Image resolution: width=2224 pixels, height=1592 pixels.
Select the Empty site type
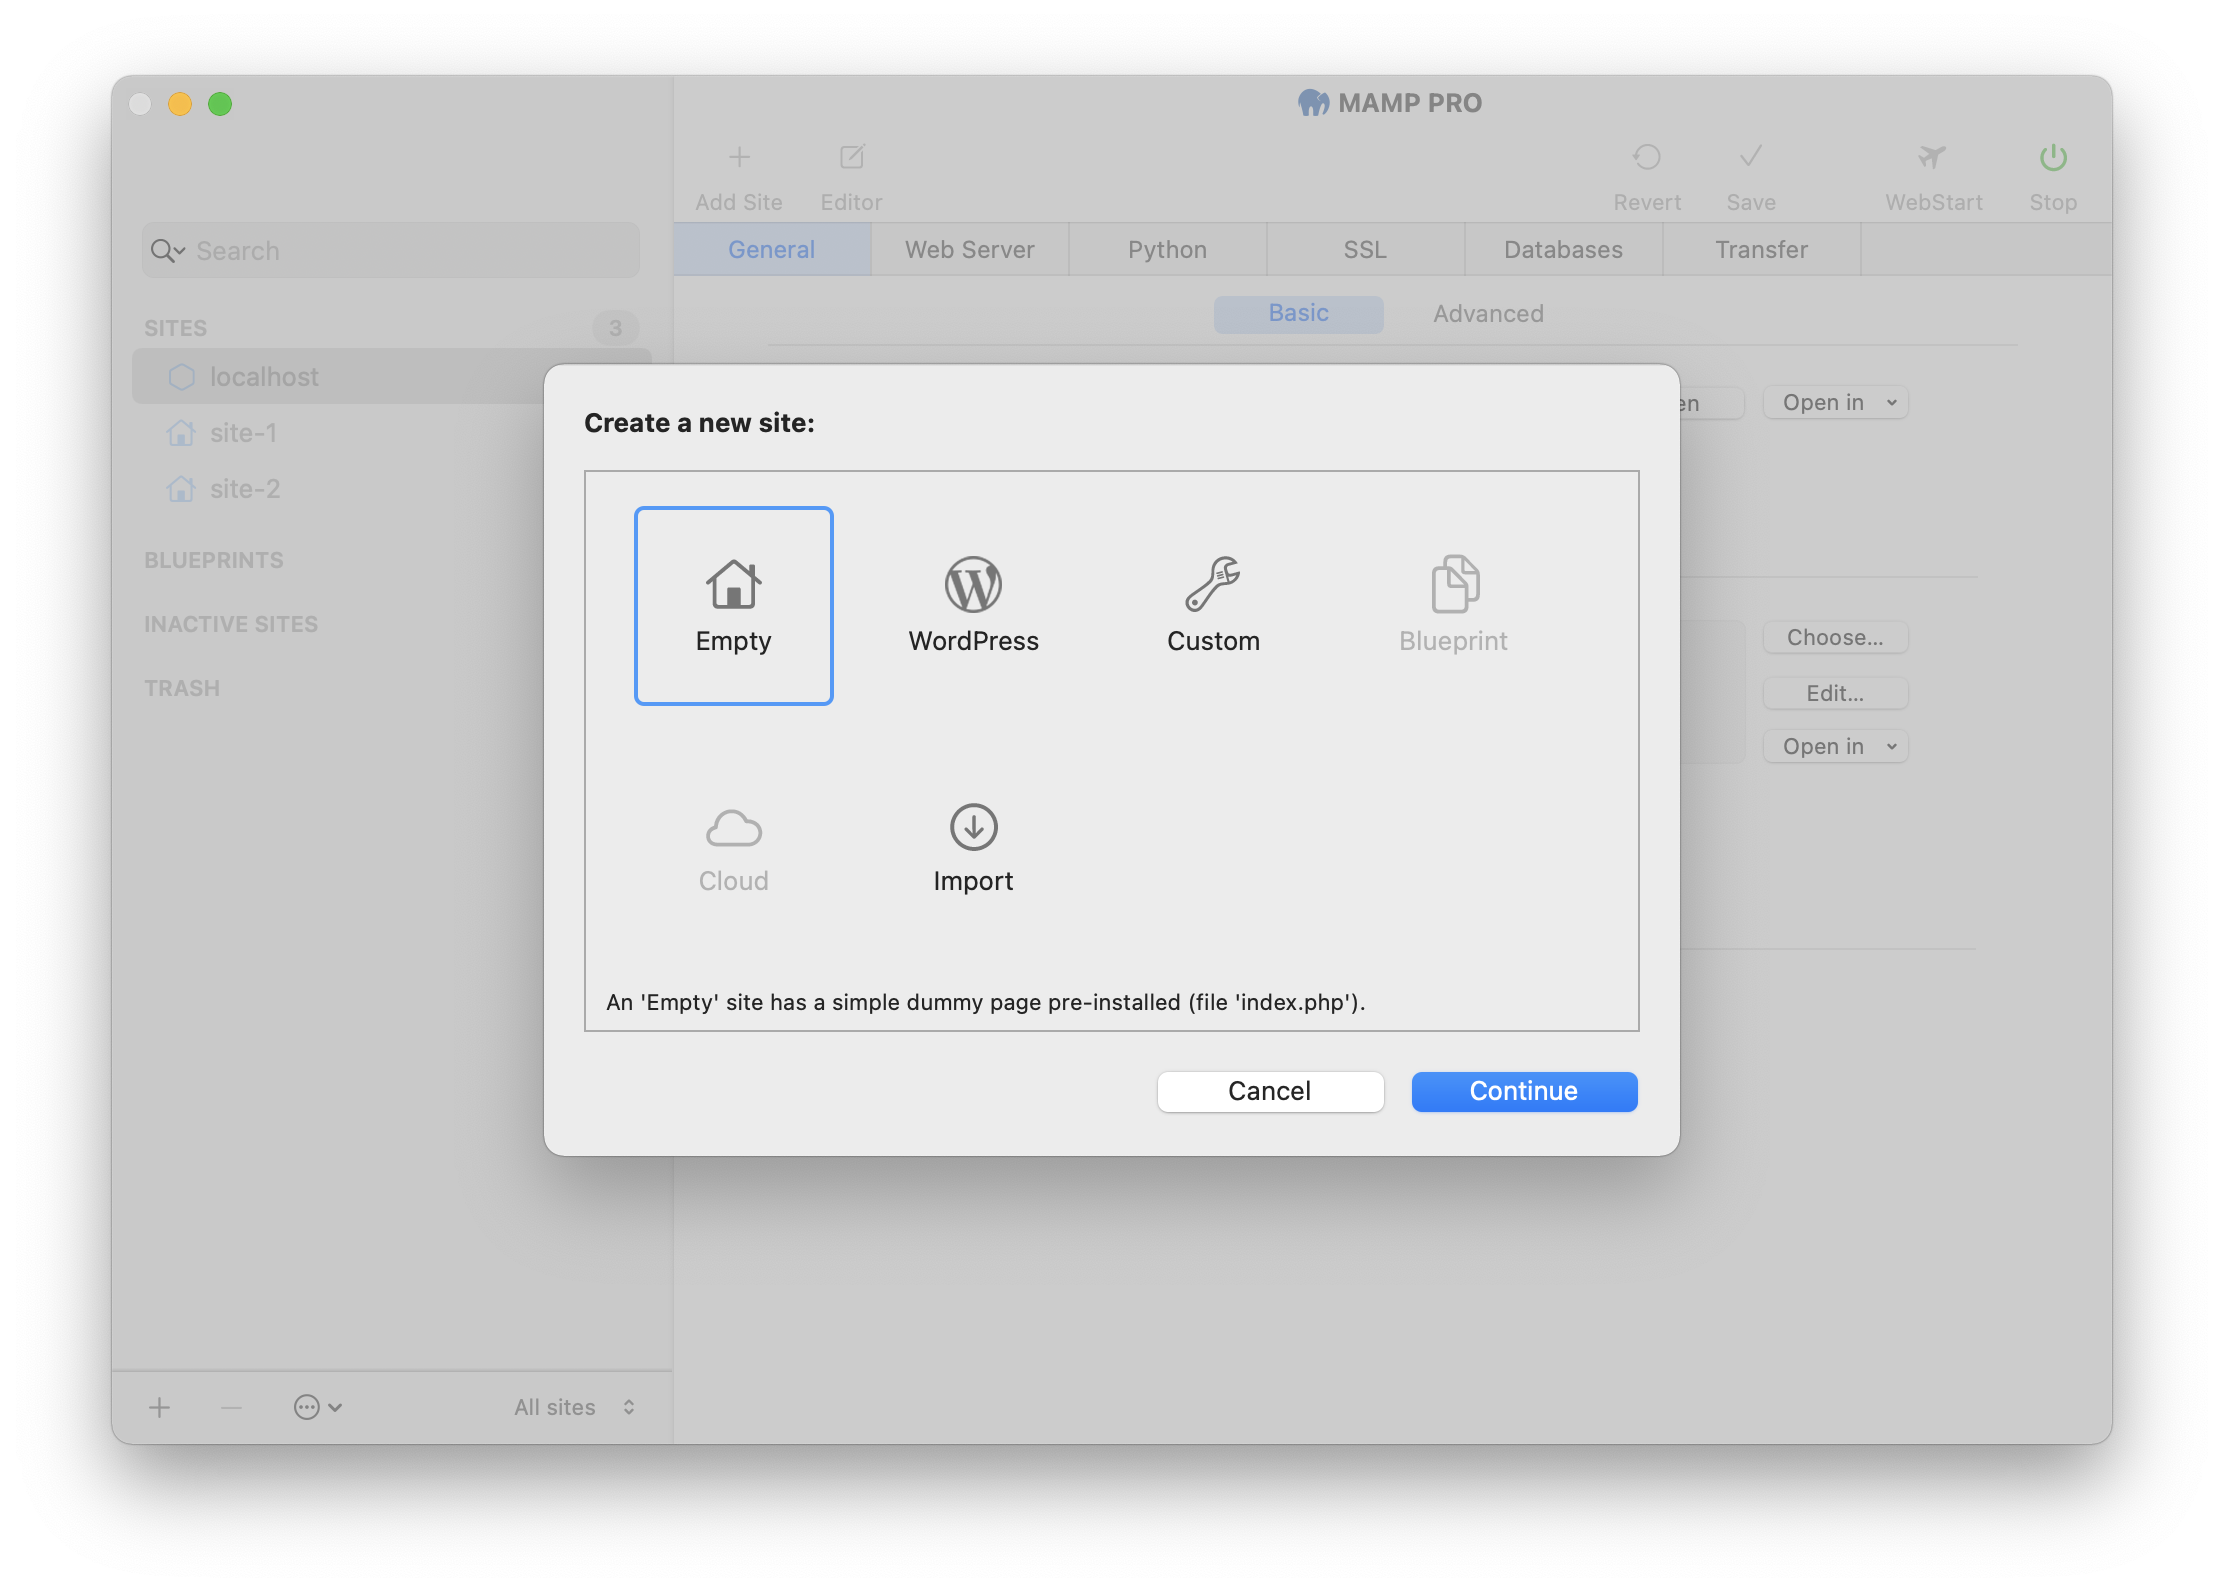point(733,606)
